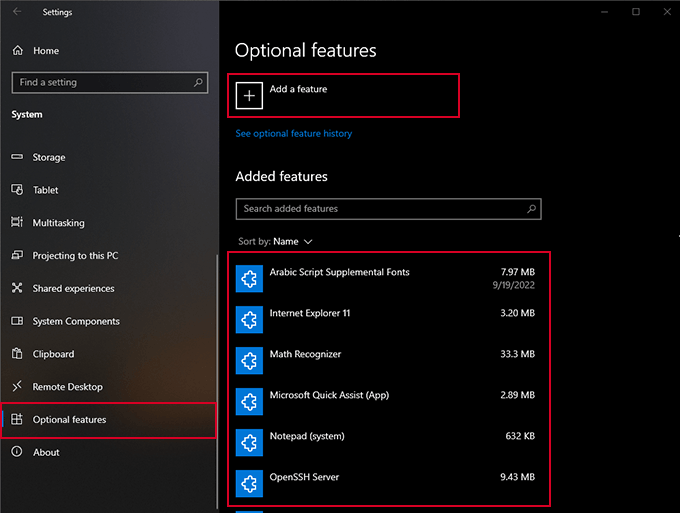Click the sidebar vertical scrollbar
The image size is (680, 513).
[217, 382]
